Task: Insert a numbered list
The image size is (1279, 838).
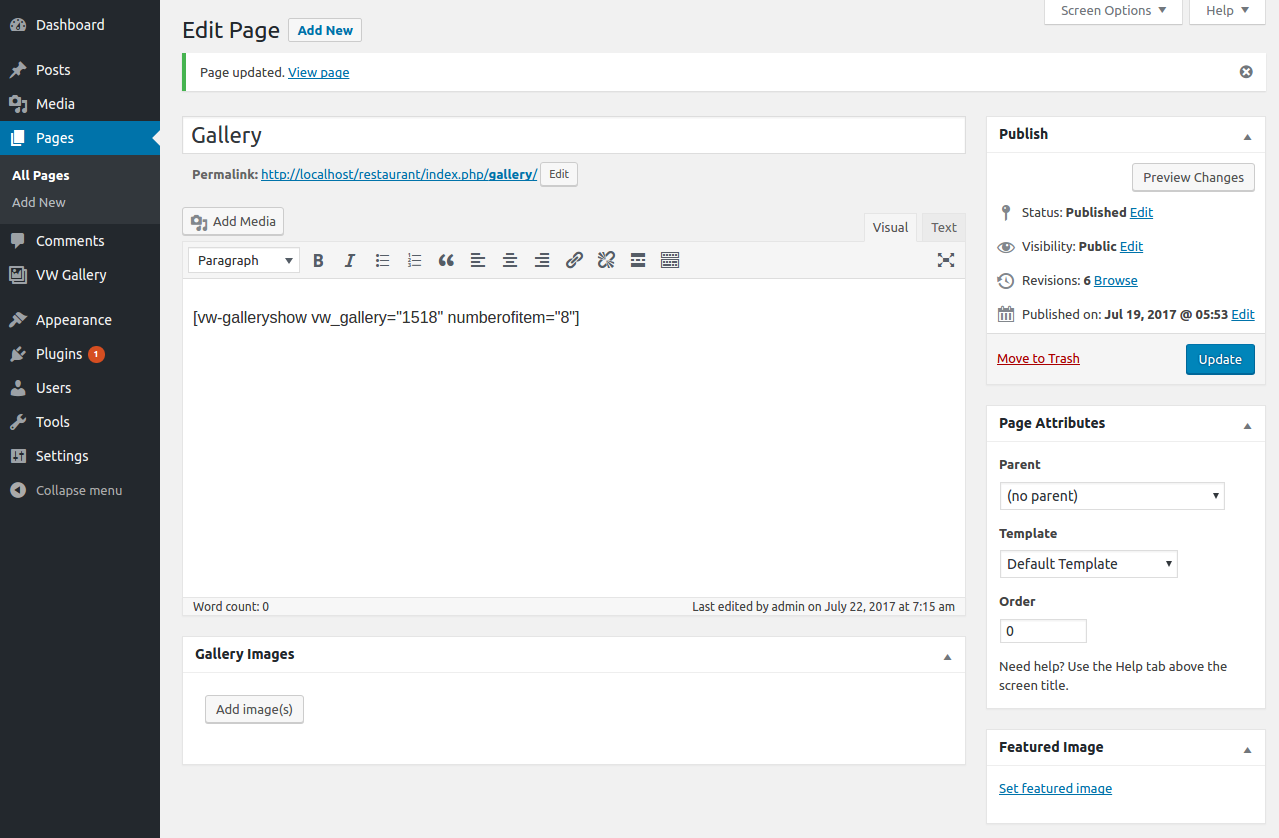Action: click(x=414, y=260)
